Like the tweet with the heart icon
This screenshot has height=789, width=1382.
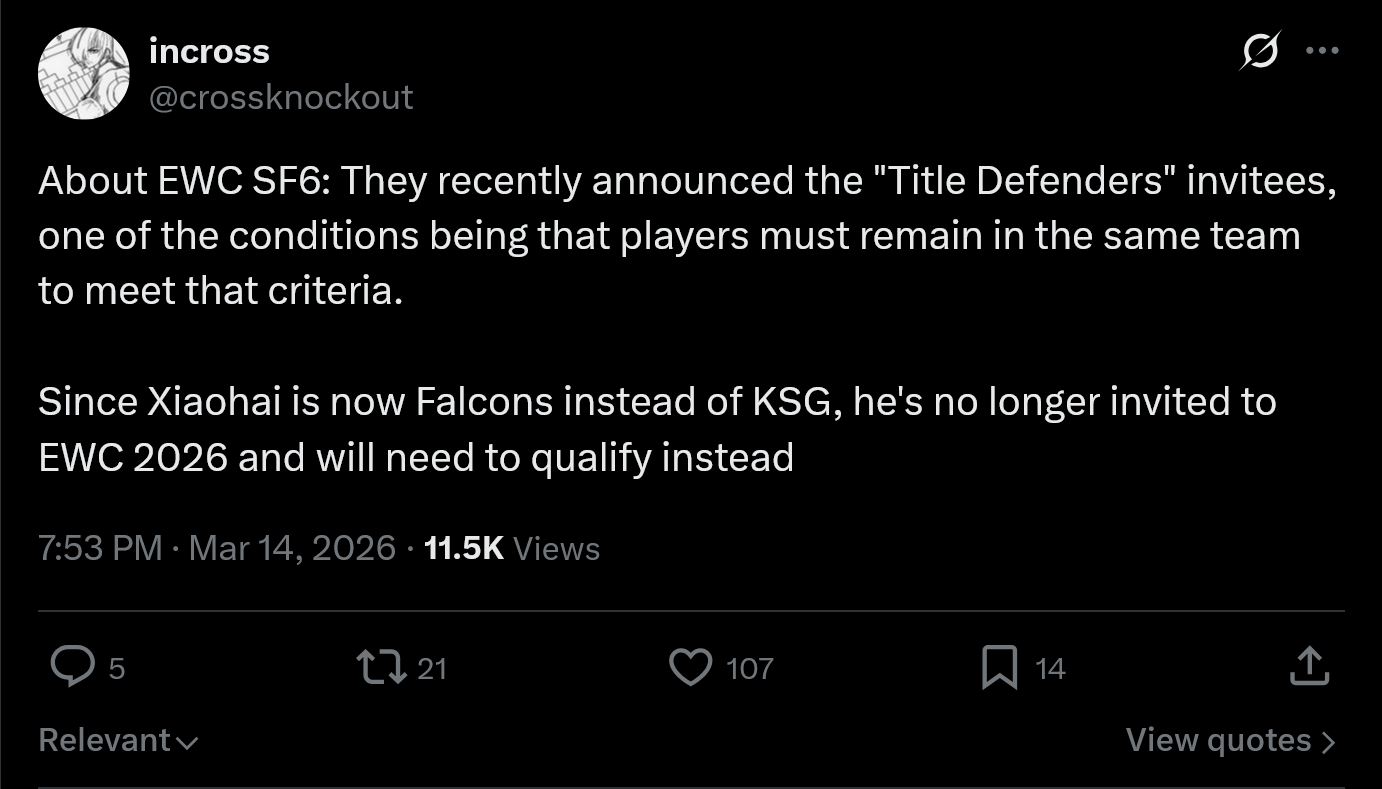[x=690, y=667]
